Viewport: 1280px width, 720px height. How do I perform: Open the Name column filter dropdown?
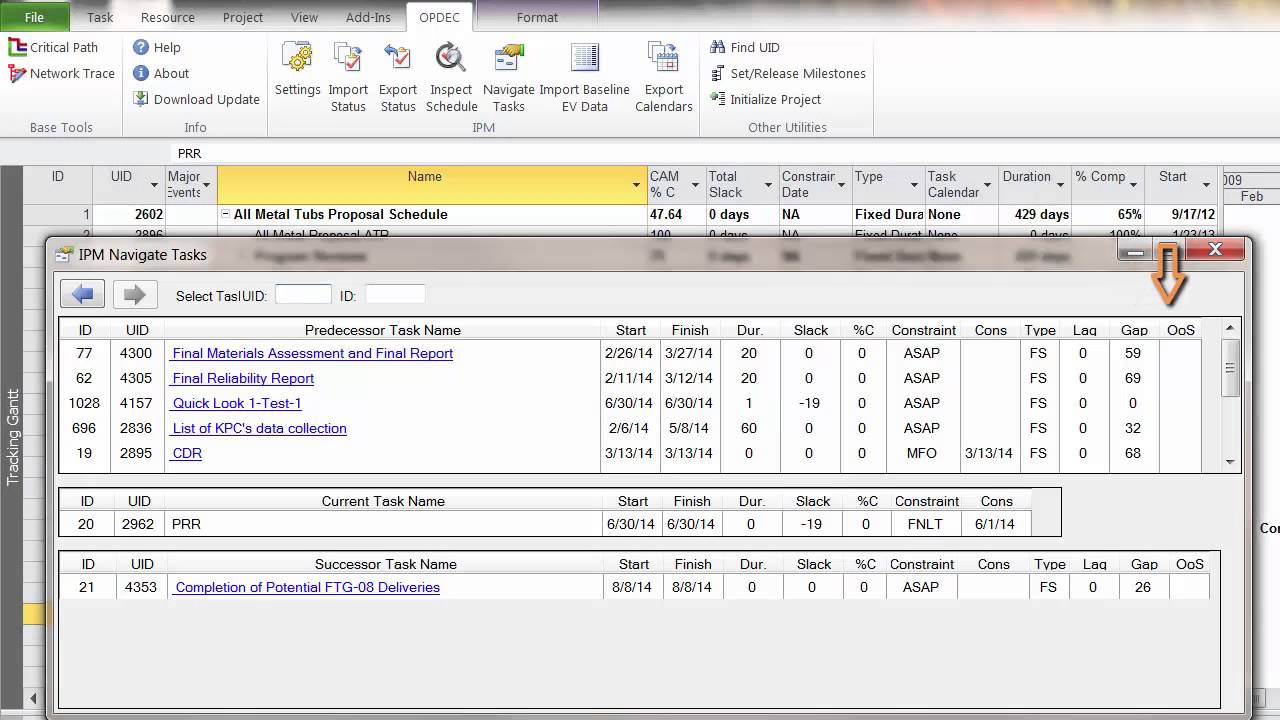pyautogui.click(x=637, y=185)
